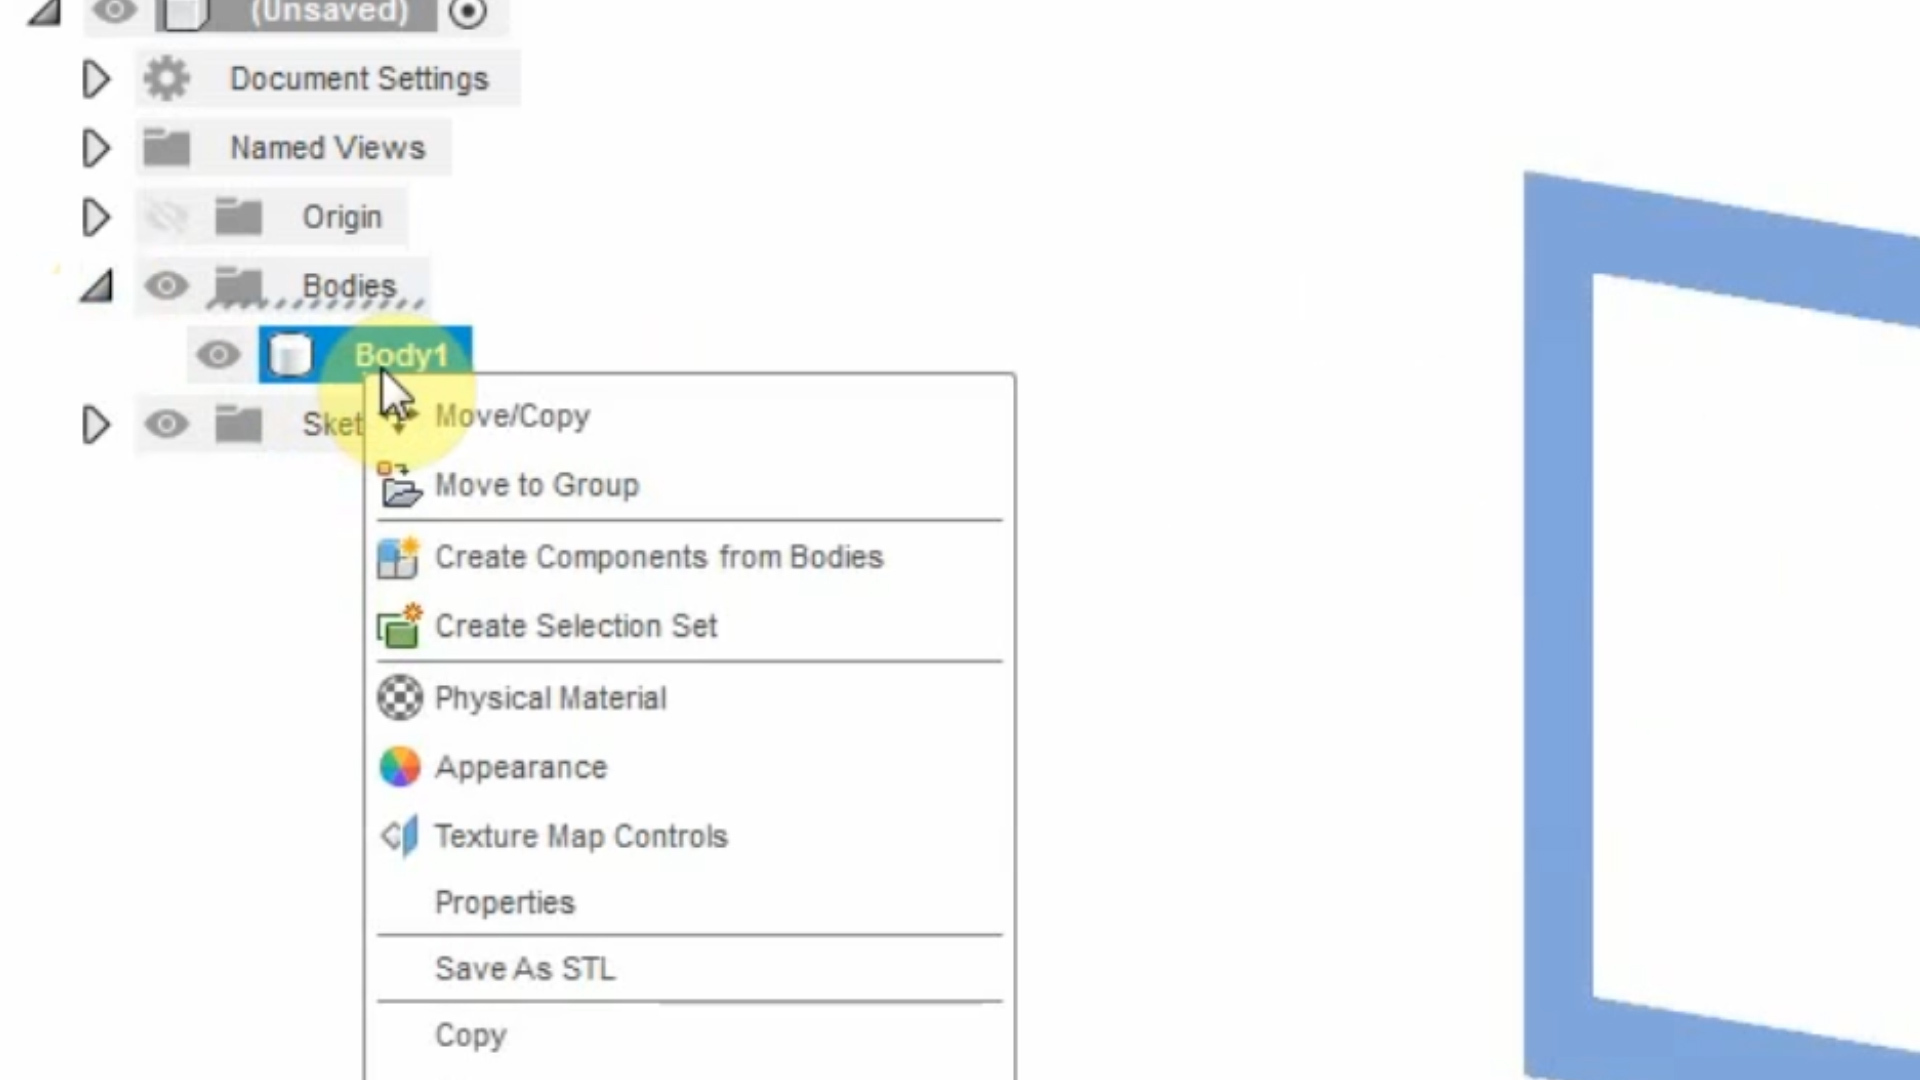Click the Physical Material icon
This screenshot has height=1080, width=1920.
pyautogui.click(x=400, y=696)
